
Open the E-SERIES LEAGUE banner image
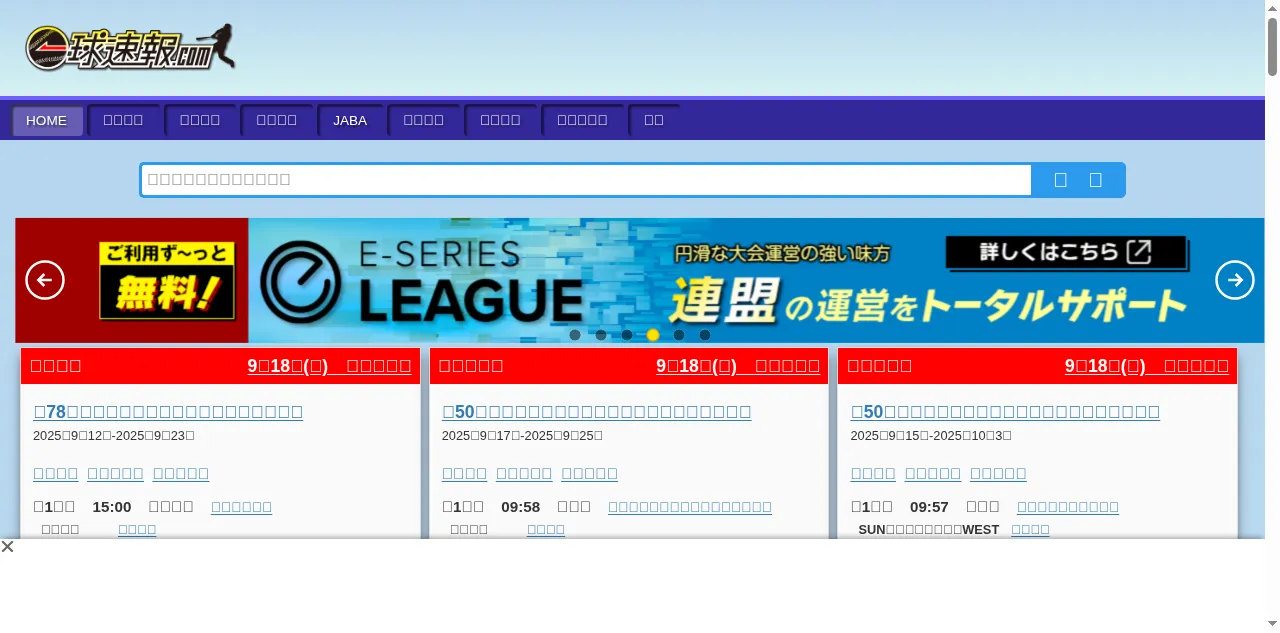point(640,280)
